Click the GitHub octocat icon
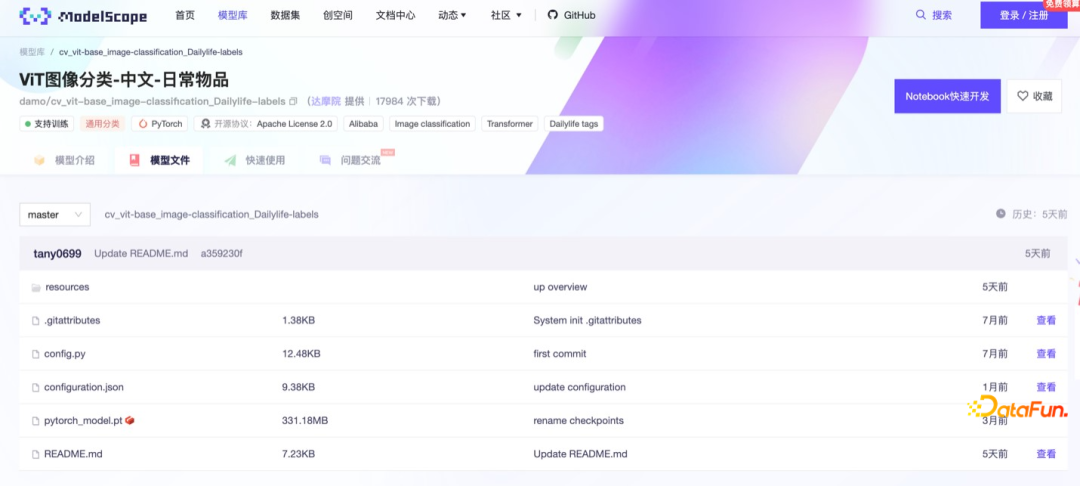 (552, 14)
